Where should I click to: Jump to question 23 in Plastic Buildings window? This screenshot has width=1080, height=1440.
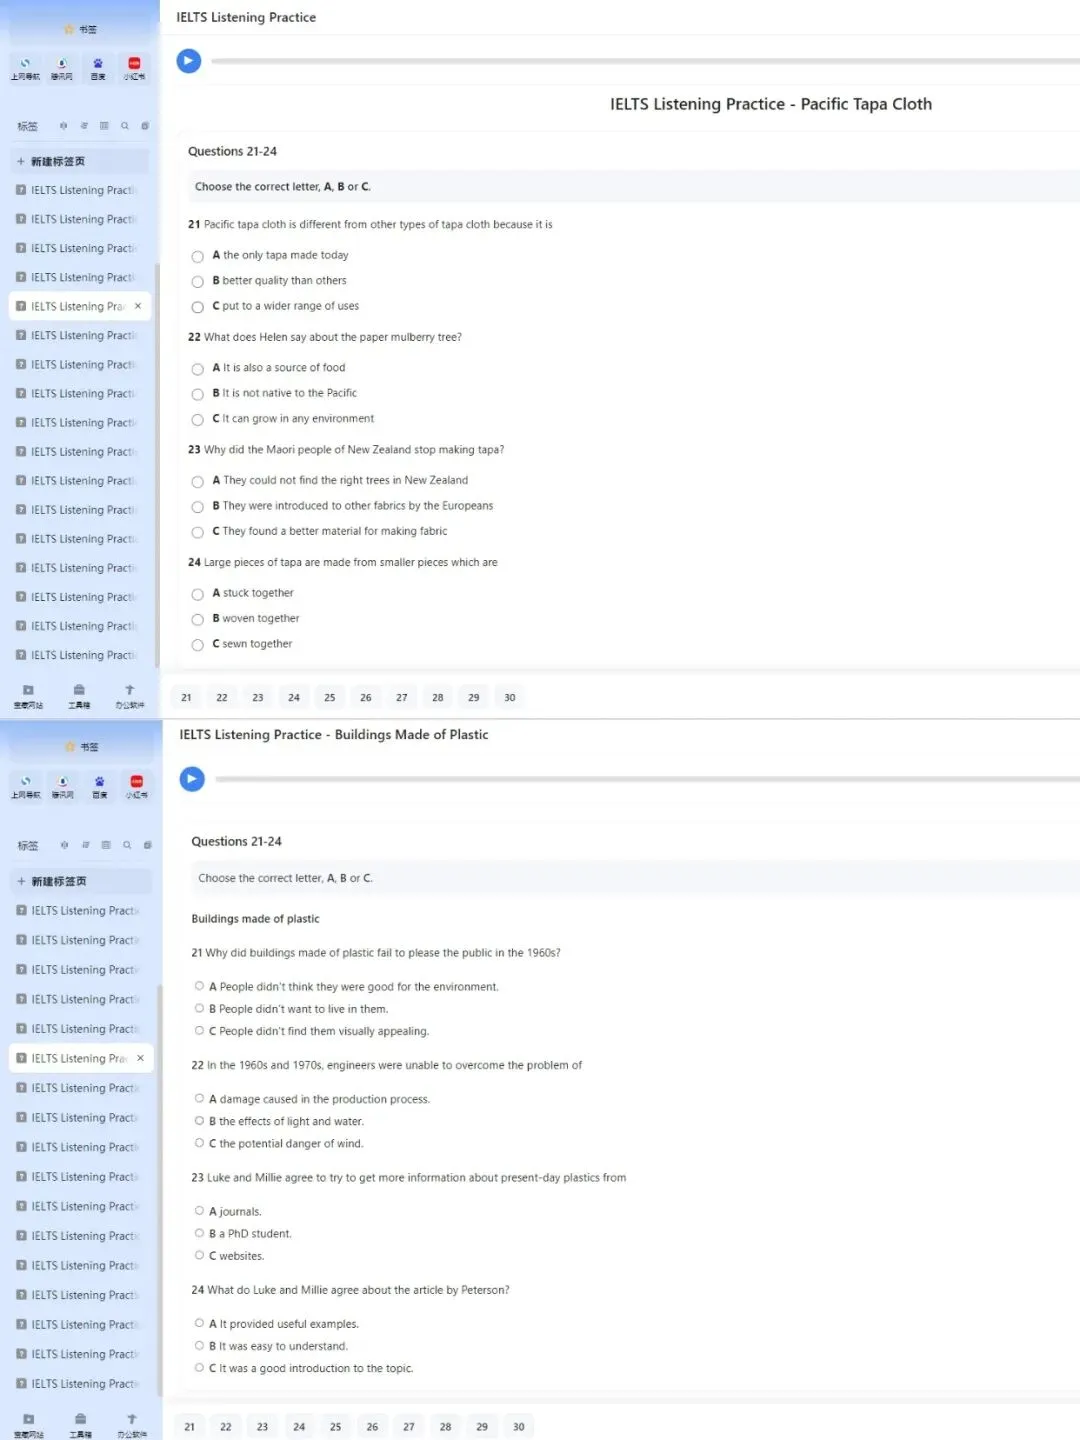tap(262, 1426)
